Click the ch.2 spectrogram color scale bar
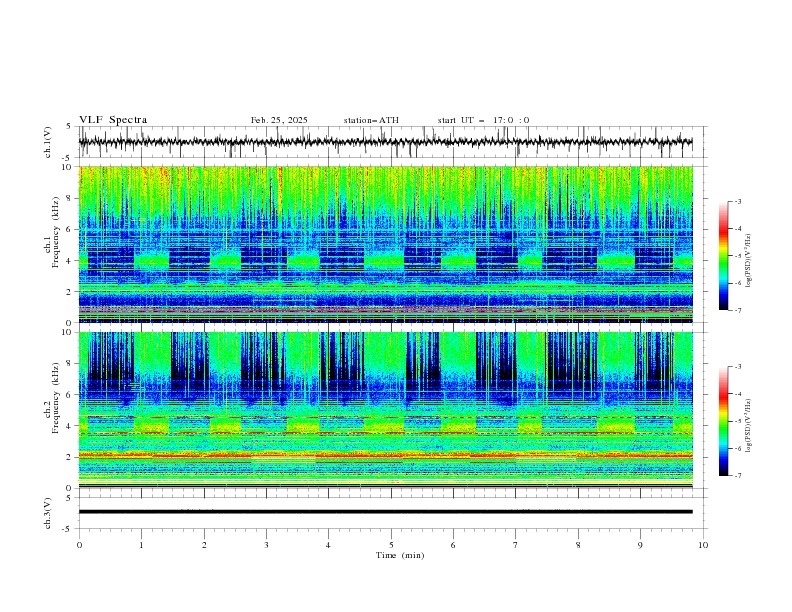792x612 pixels. pyautogui.click(x=723, y=421)
